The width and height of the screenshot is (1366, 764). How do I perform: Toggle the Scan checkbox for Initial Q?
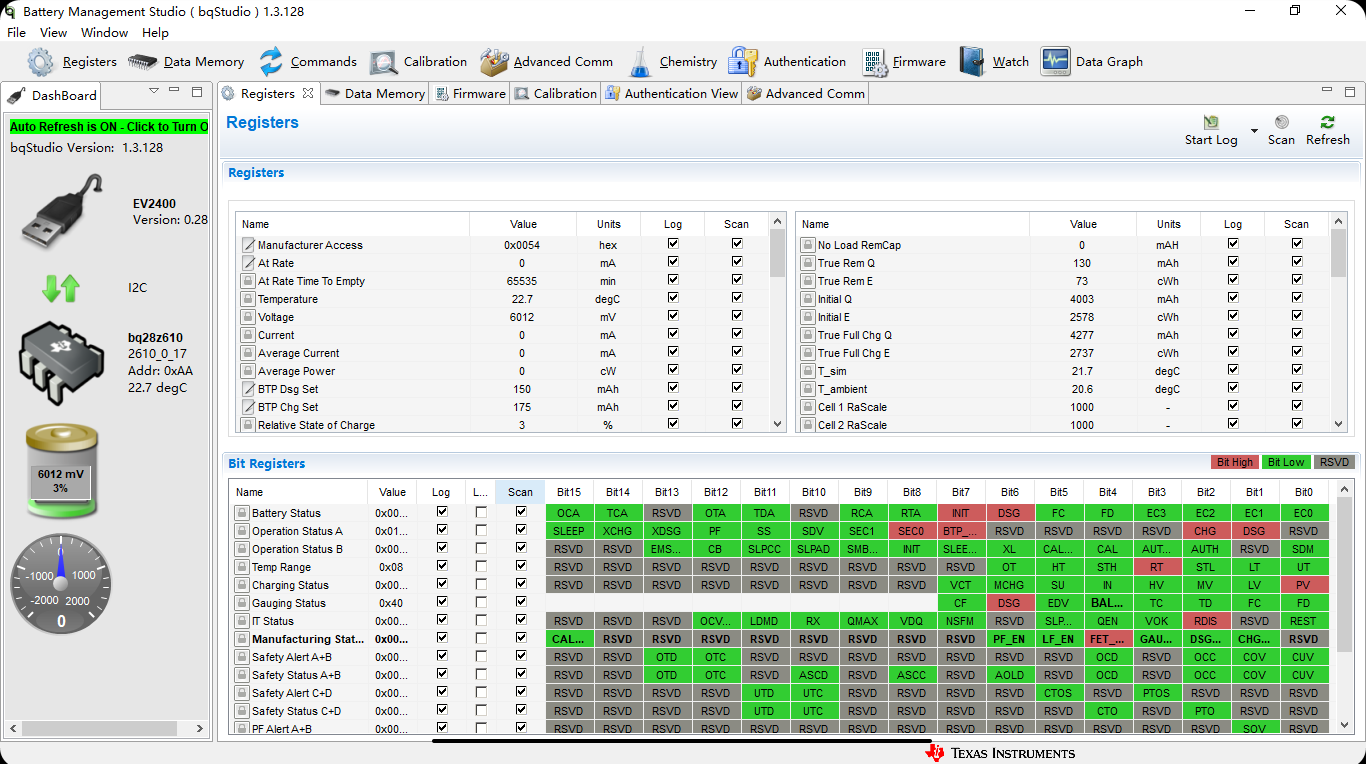pos(1297,297)
